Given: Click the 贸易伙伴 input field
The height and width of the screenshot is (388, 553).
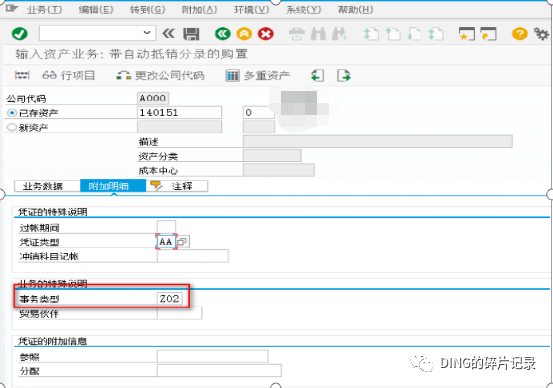Looking at the screenshot, I should (x=180, y=313).
